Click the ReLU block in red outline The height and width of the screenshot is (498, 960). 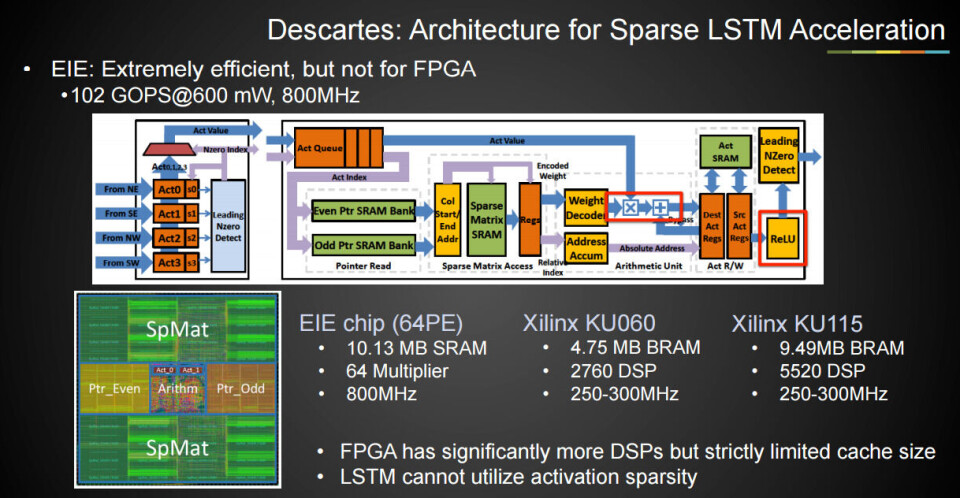[782, 238]
